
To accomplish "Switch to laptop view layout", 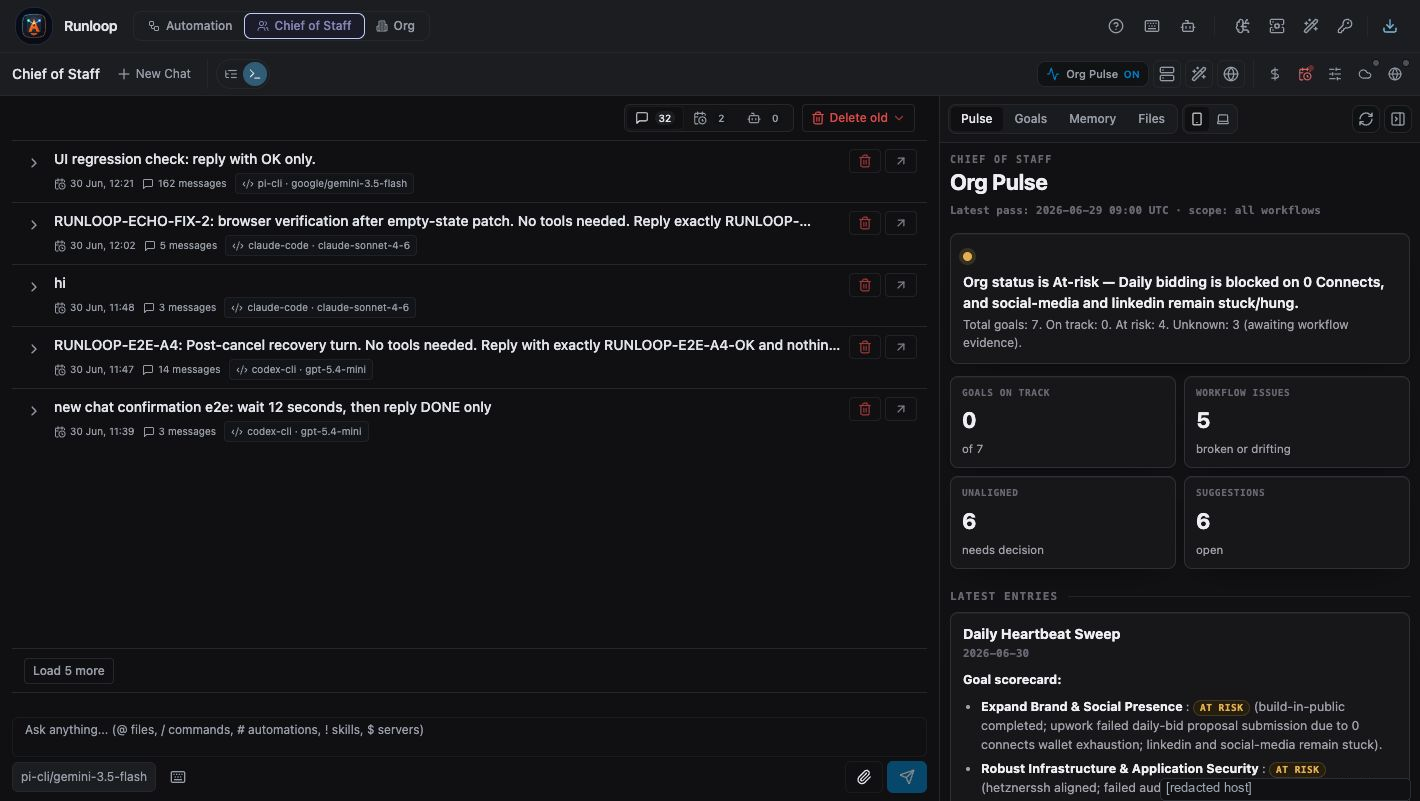I will (1223, 119).
